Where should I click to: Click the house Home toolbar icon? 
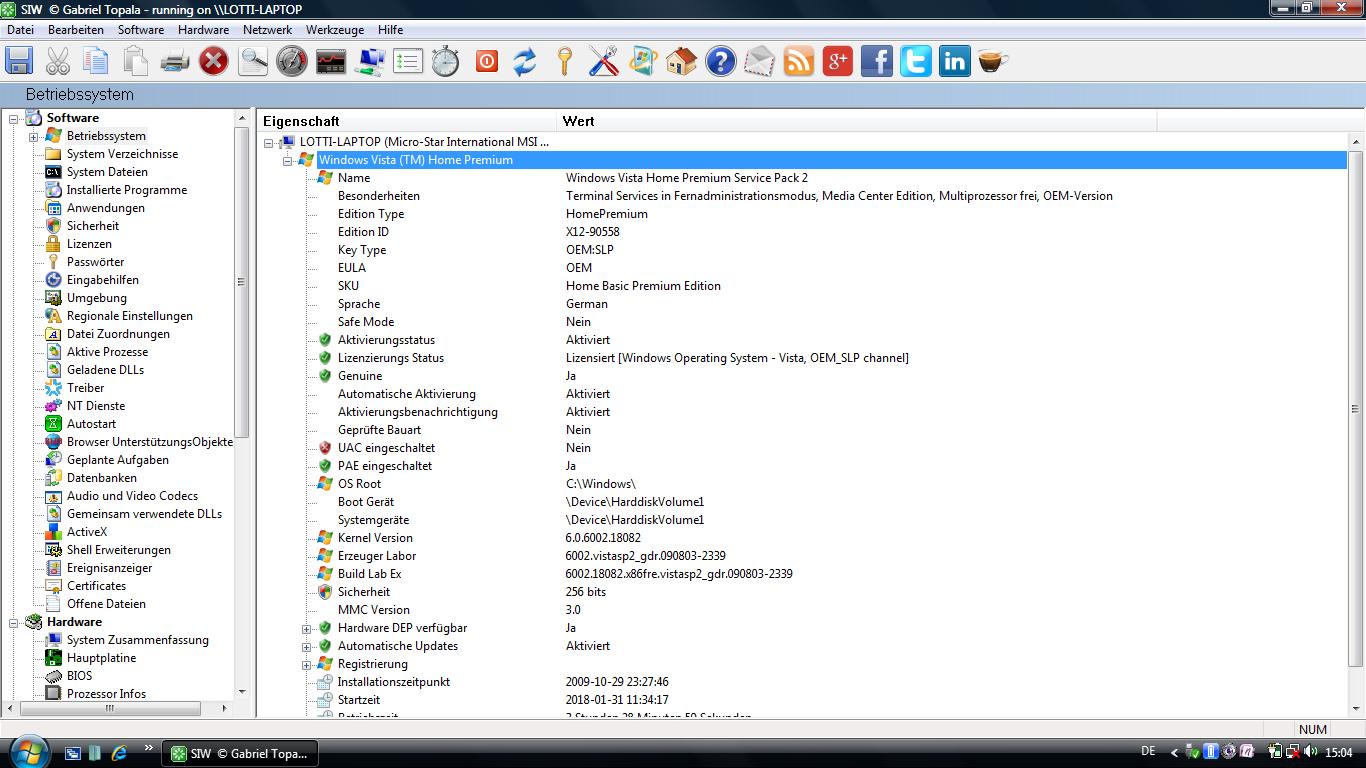click(x=681, y=61)
